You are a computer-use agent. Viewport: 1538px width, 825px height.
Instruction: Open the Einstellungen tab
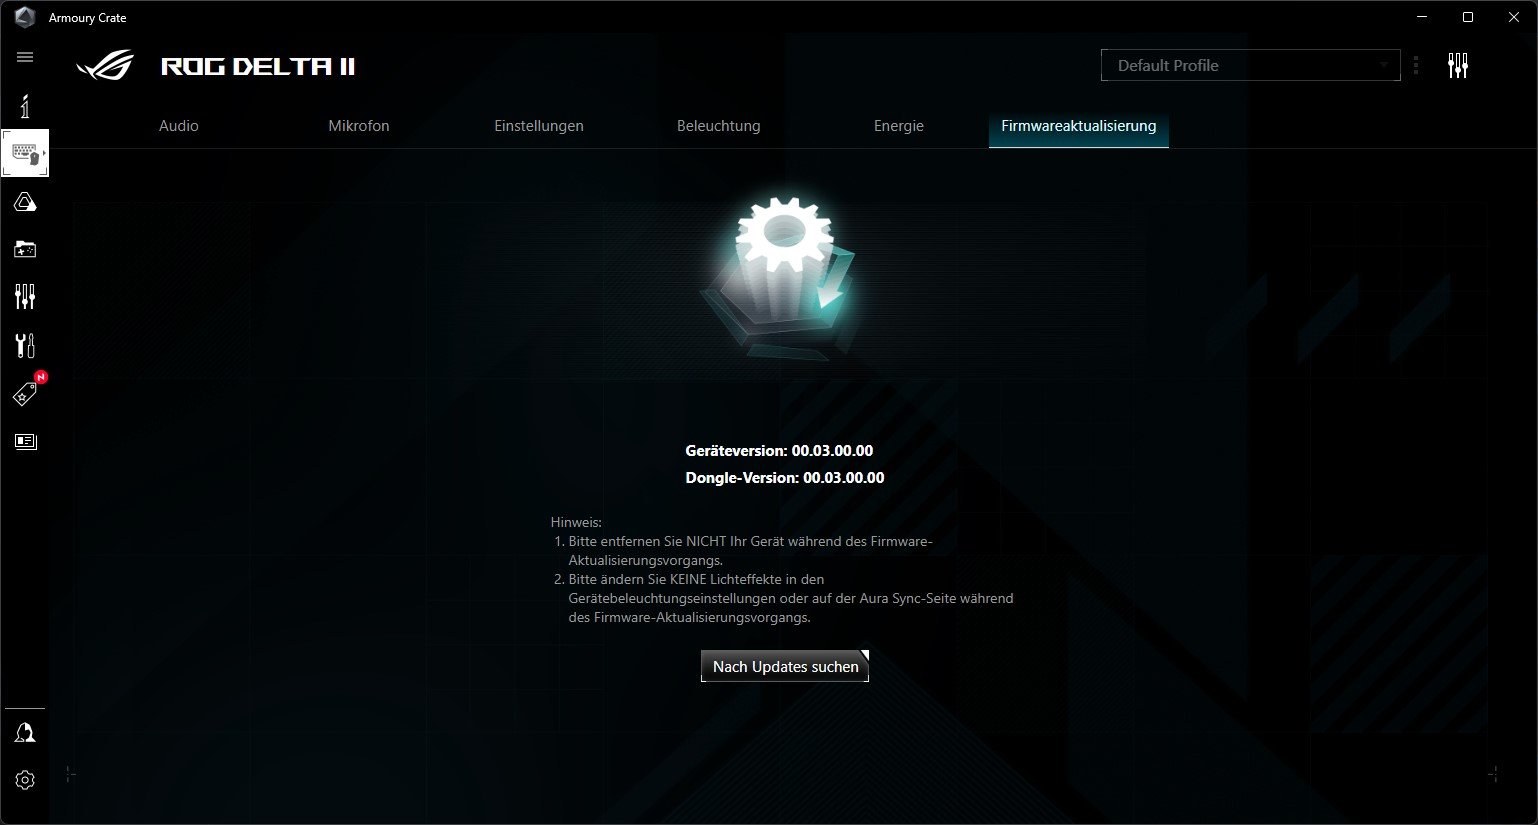[539, 126]
